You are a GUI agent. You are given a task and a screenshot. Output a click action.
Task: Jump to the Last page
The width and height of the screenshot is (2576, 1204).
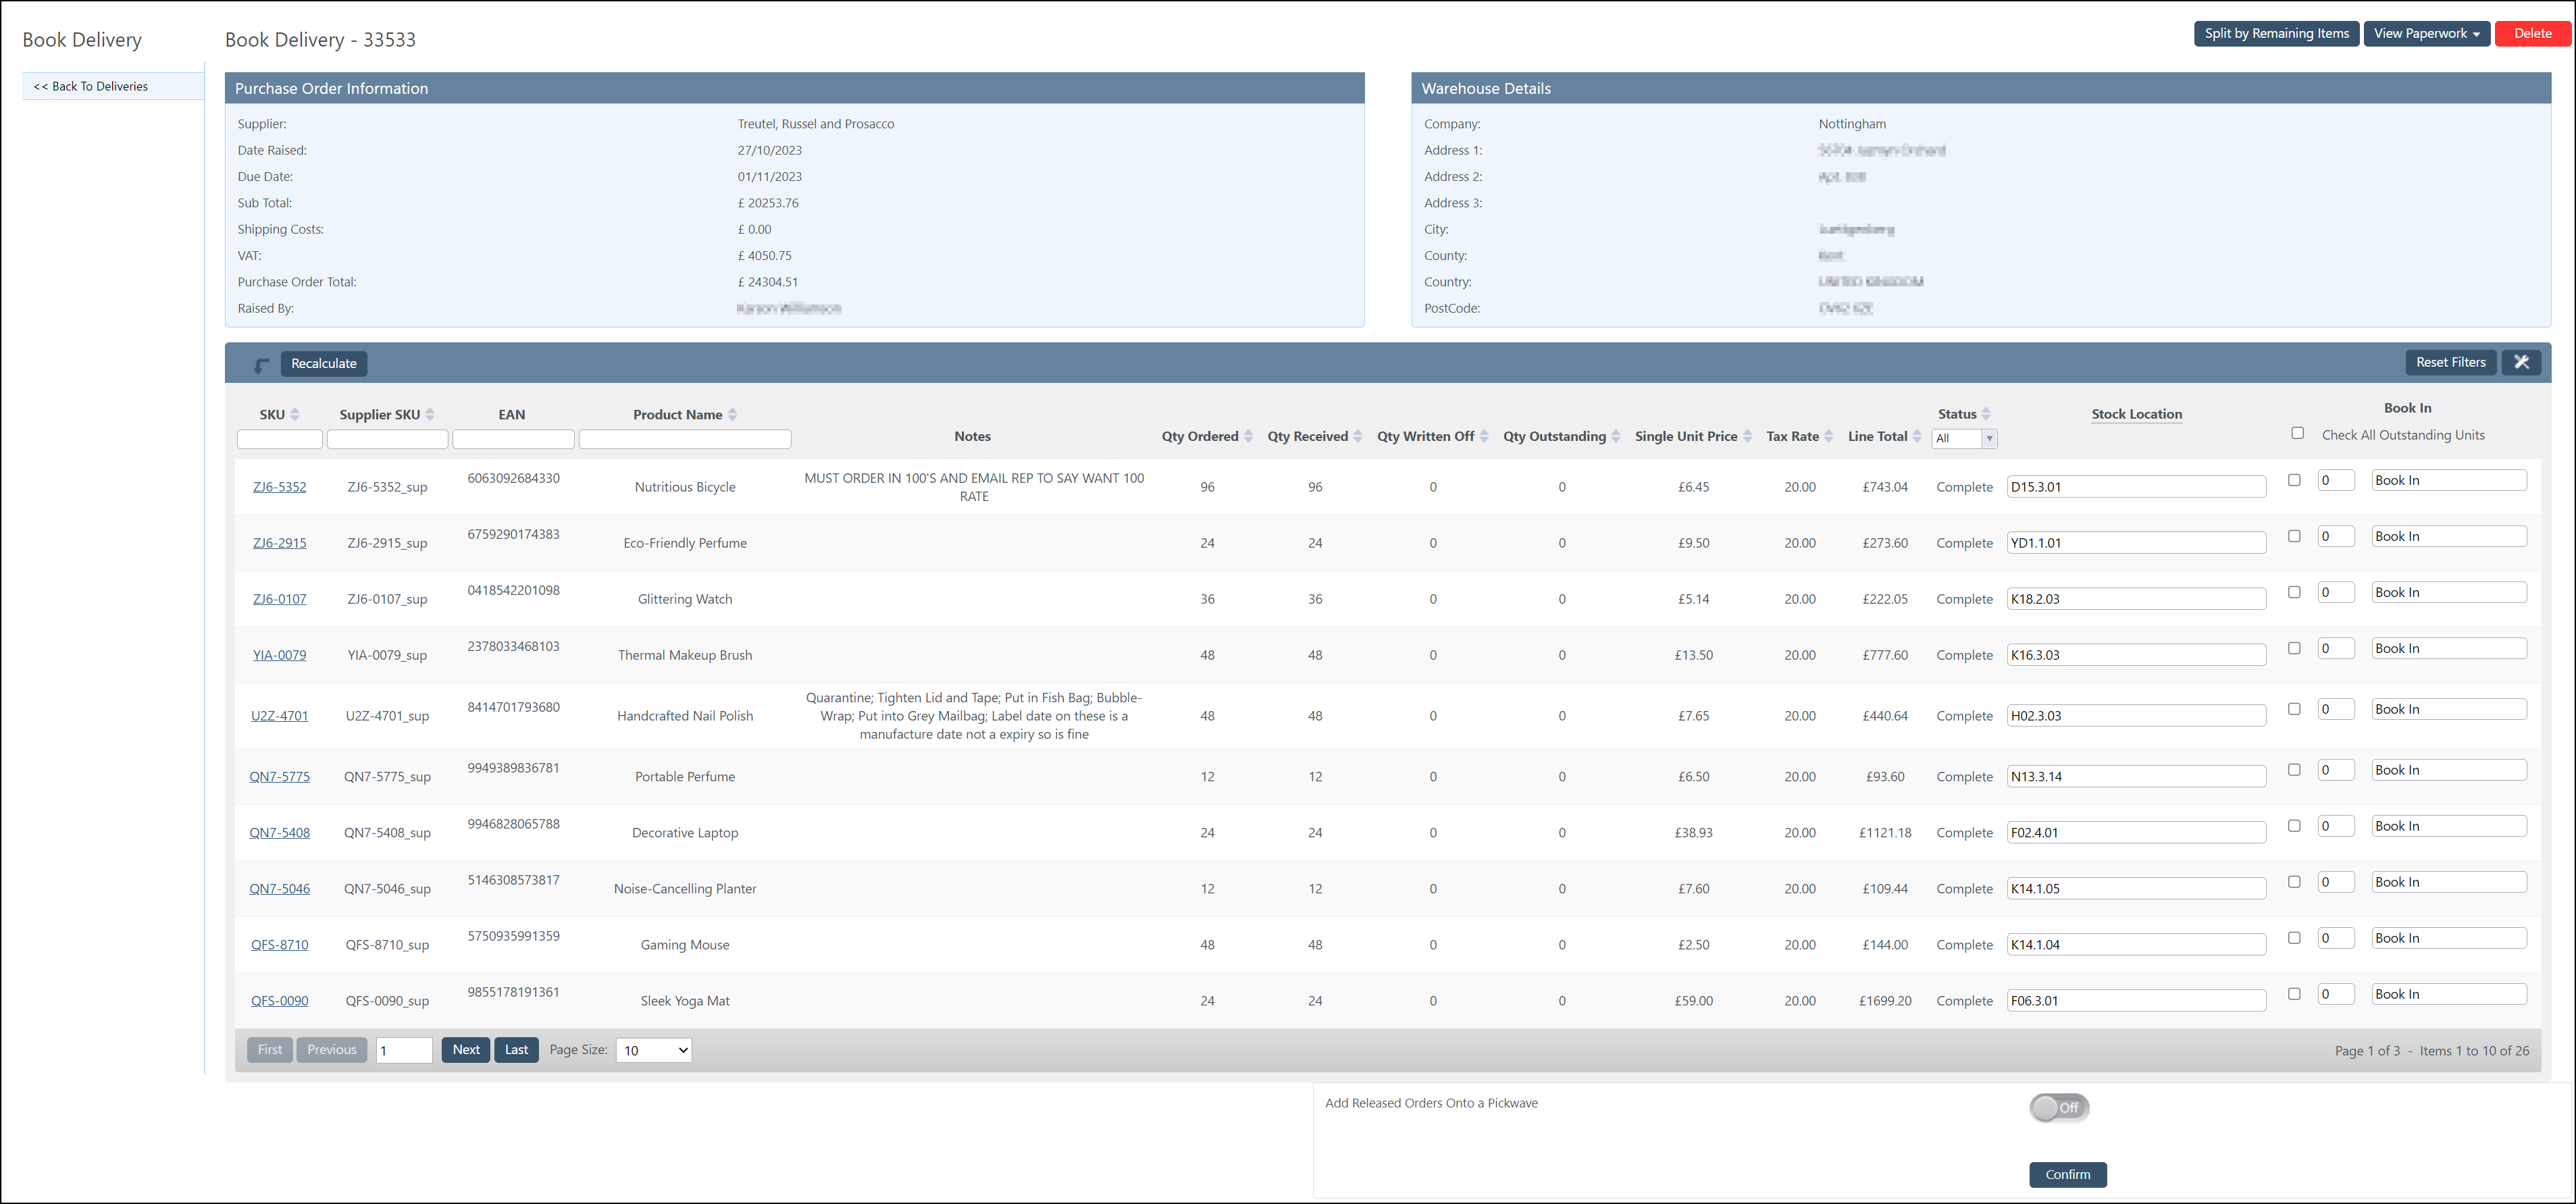(516, 1050)
